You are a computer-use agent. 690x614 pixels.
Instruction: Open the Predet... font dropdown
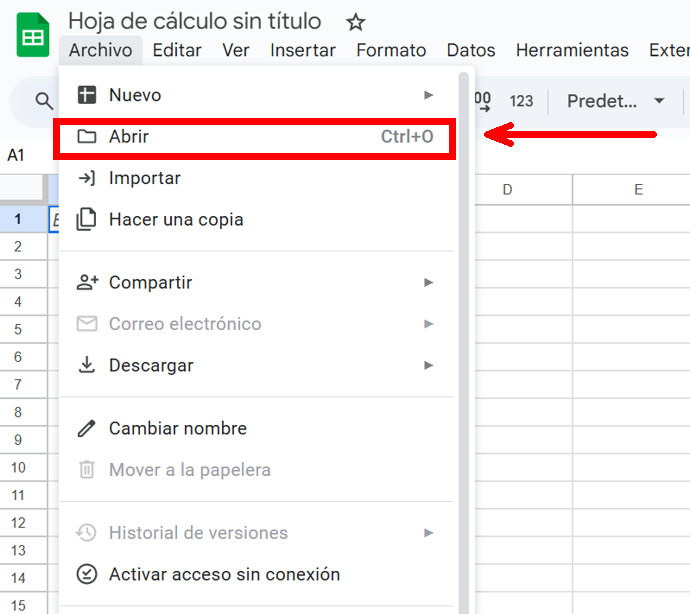(x=615, y=101)
